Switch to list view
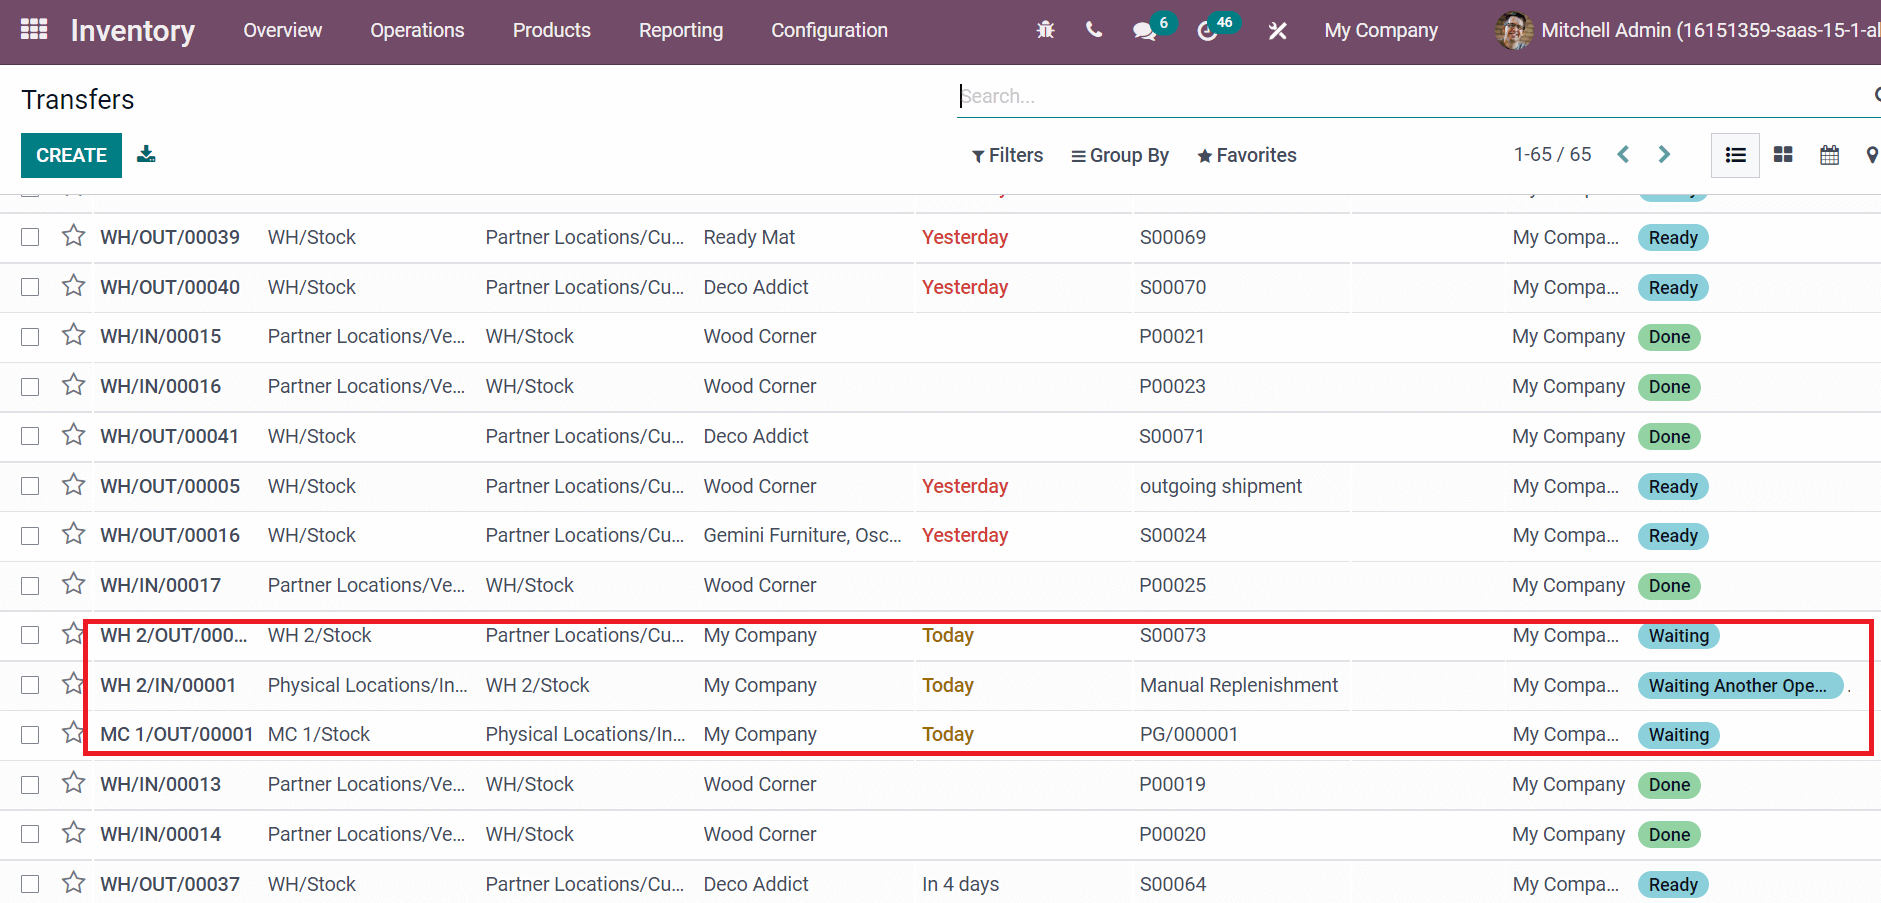The image size is (1881, 903). click(1735, 155)
